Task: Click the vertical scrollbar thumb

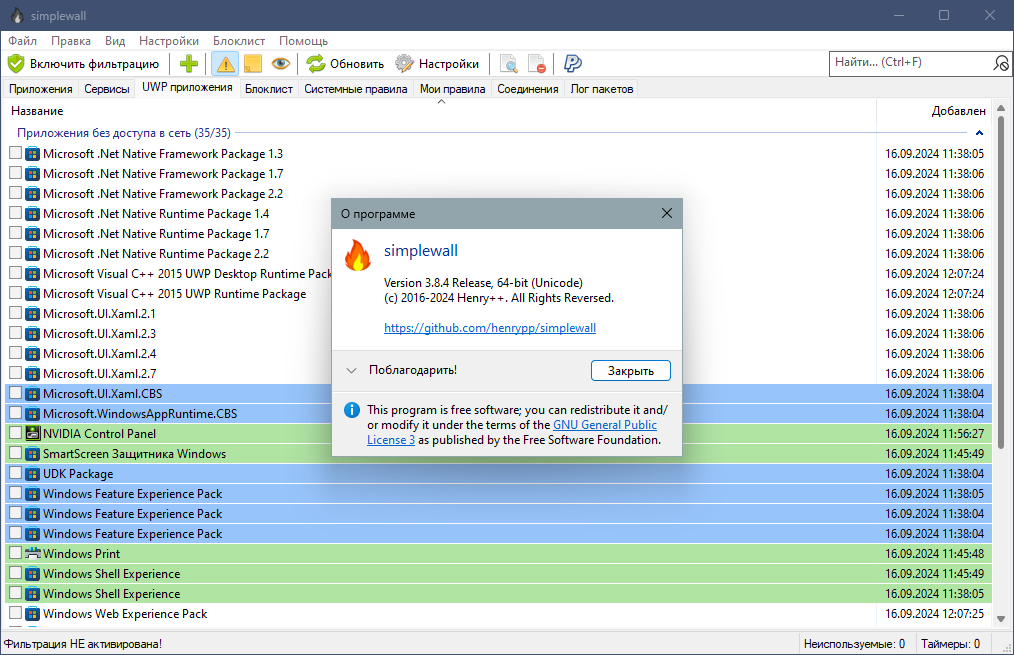Action: pos(1001,281)
